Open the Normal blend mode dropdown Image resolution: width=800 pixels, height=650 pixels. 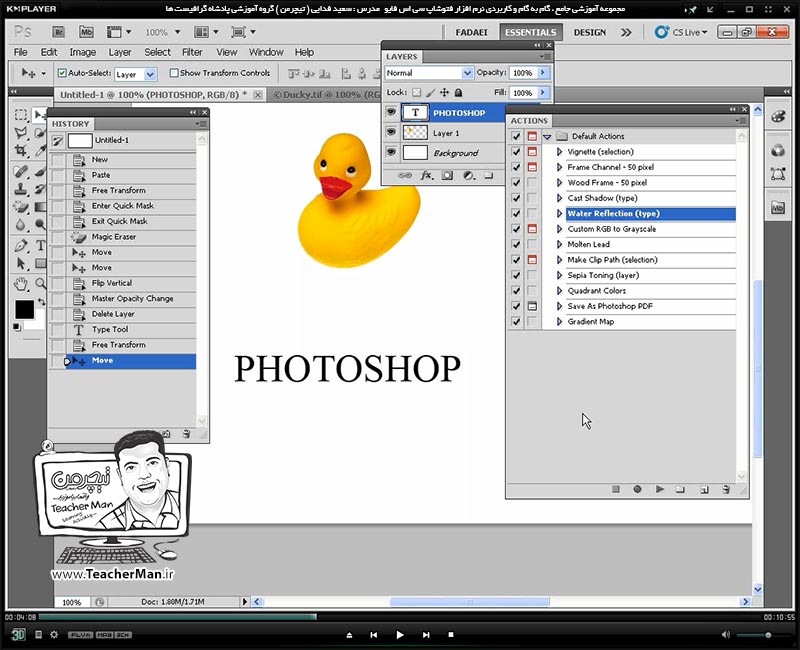pyautogui.click(x=429, y=73)
